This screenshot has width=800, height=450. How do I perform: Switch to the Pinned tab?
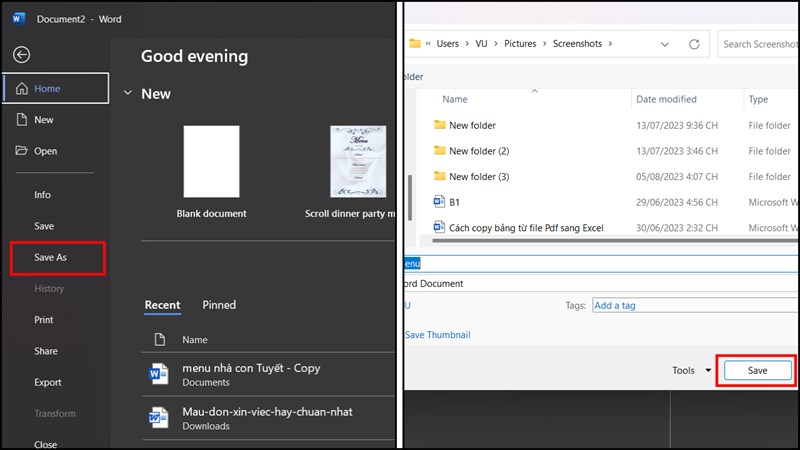coord(219,305)
